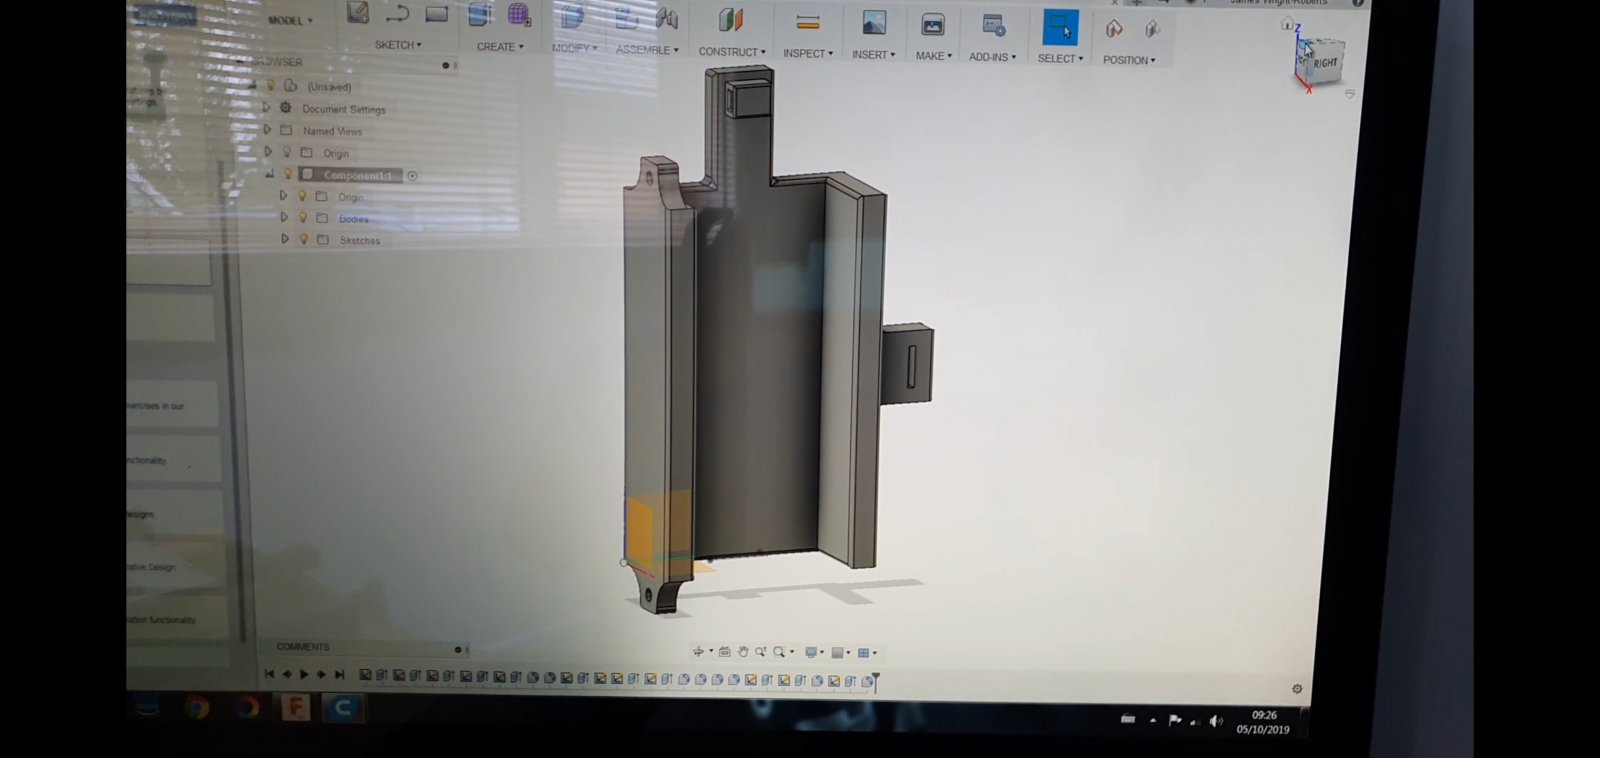Click the Revert Position icon
The width and height of the screenshot is (1600, 758).
tap(1152, 30)
